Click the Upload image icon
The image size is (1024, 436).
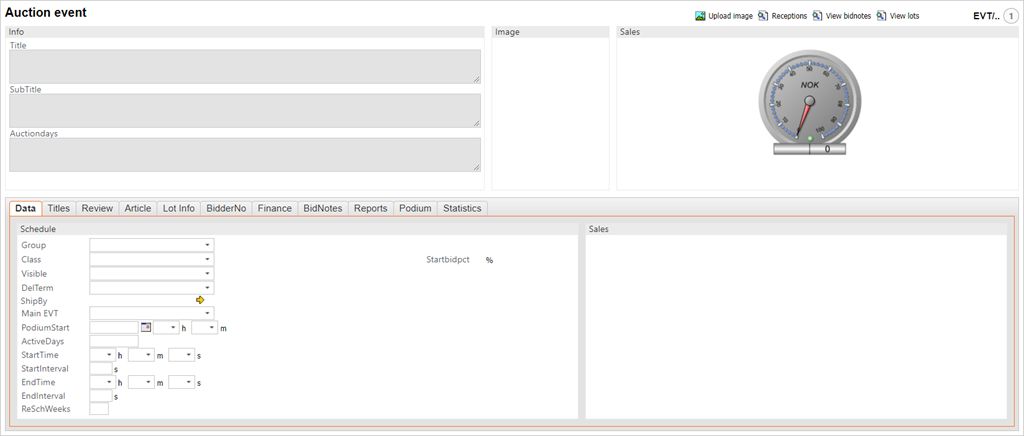pyautogui.click(x=700, y=16)
